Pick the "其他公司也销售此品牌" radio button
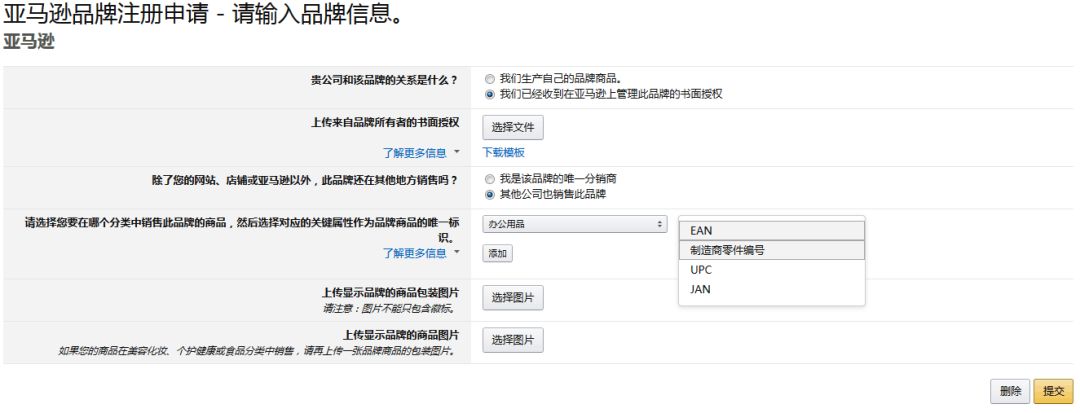 click(489, 194)
